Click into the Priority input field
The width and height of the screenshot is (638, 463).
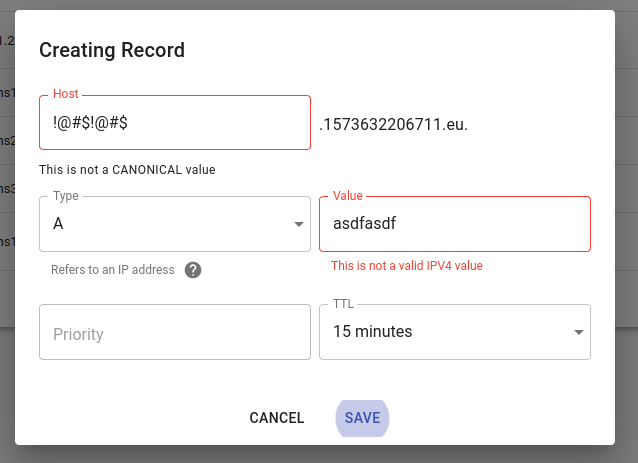pyautogui.click(x=175, y=332)
